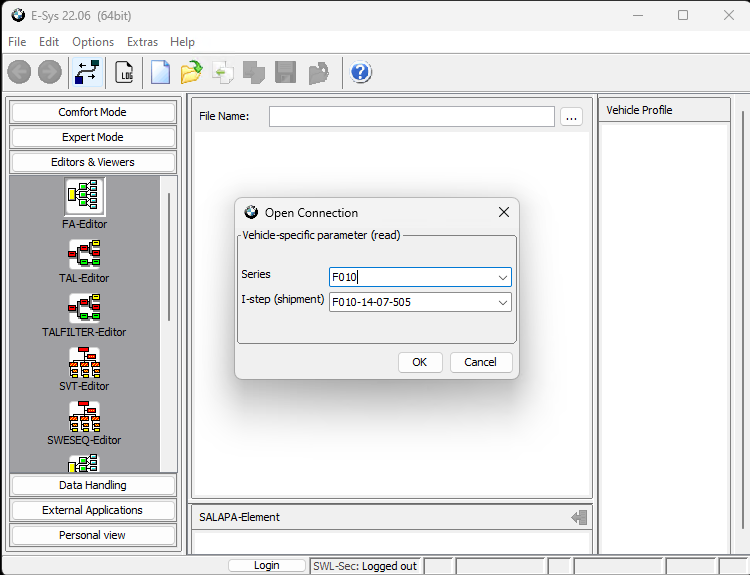This screenshot has height=575, width=750.
Task: Open the FA-Editor icon
Action: tap(85, 197)
